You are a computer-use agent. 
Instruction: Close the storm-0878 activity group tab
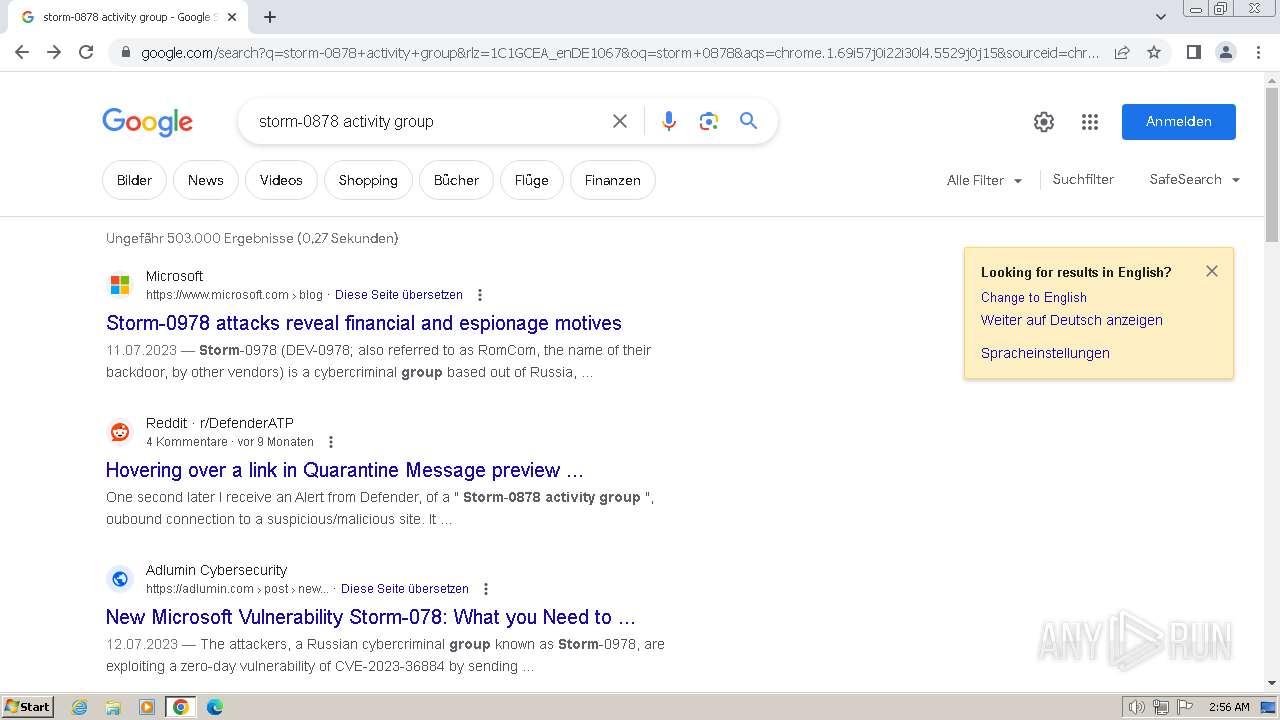(x=232, y=17)
